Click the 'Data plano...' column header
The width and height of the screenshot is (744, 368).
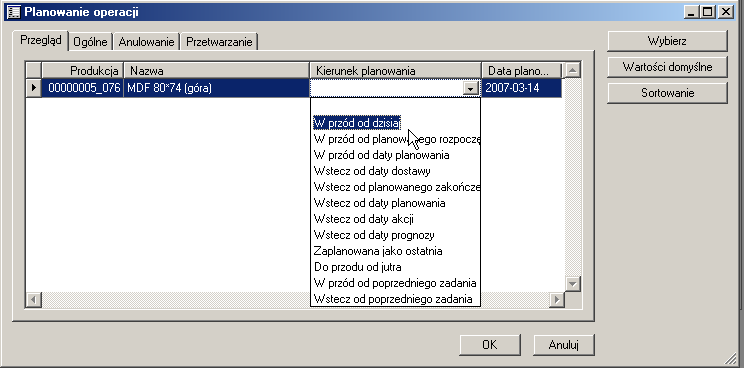point(522,71)
